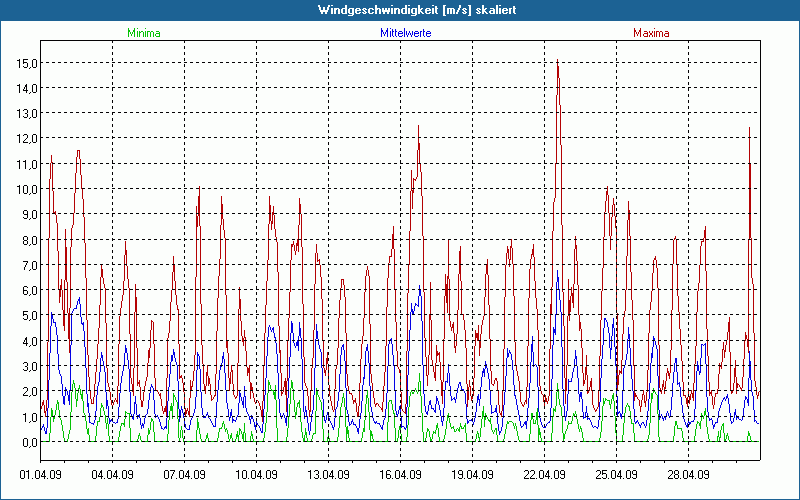800x500 pixels.
Task: Click the 8,0 y-axis label
Action: coord(29,240)
